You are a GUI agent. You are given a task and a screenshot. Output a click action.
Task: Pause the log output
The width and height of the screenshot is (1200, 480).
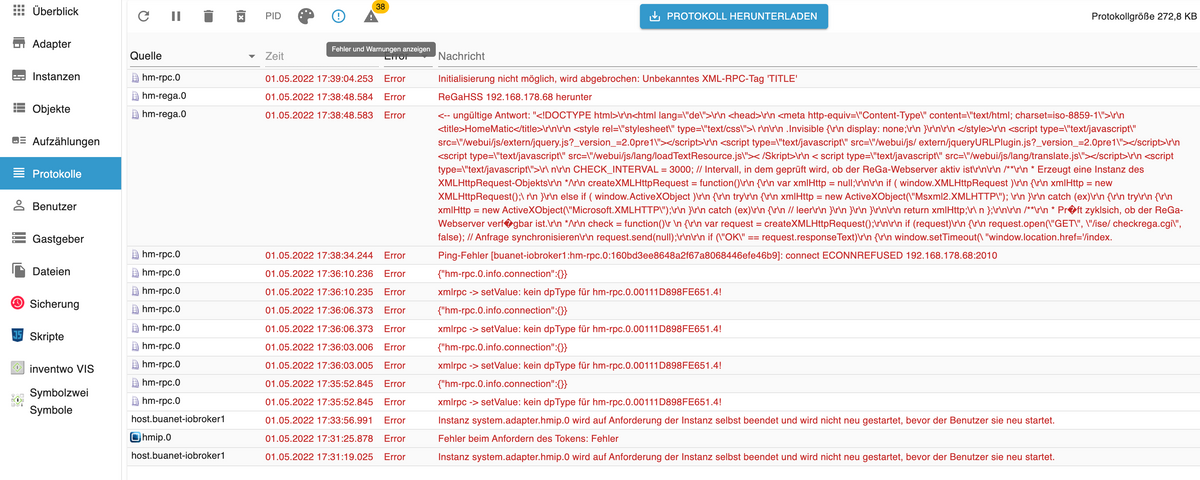tap(176, 17)
